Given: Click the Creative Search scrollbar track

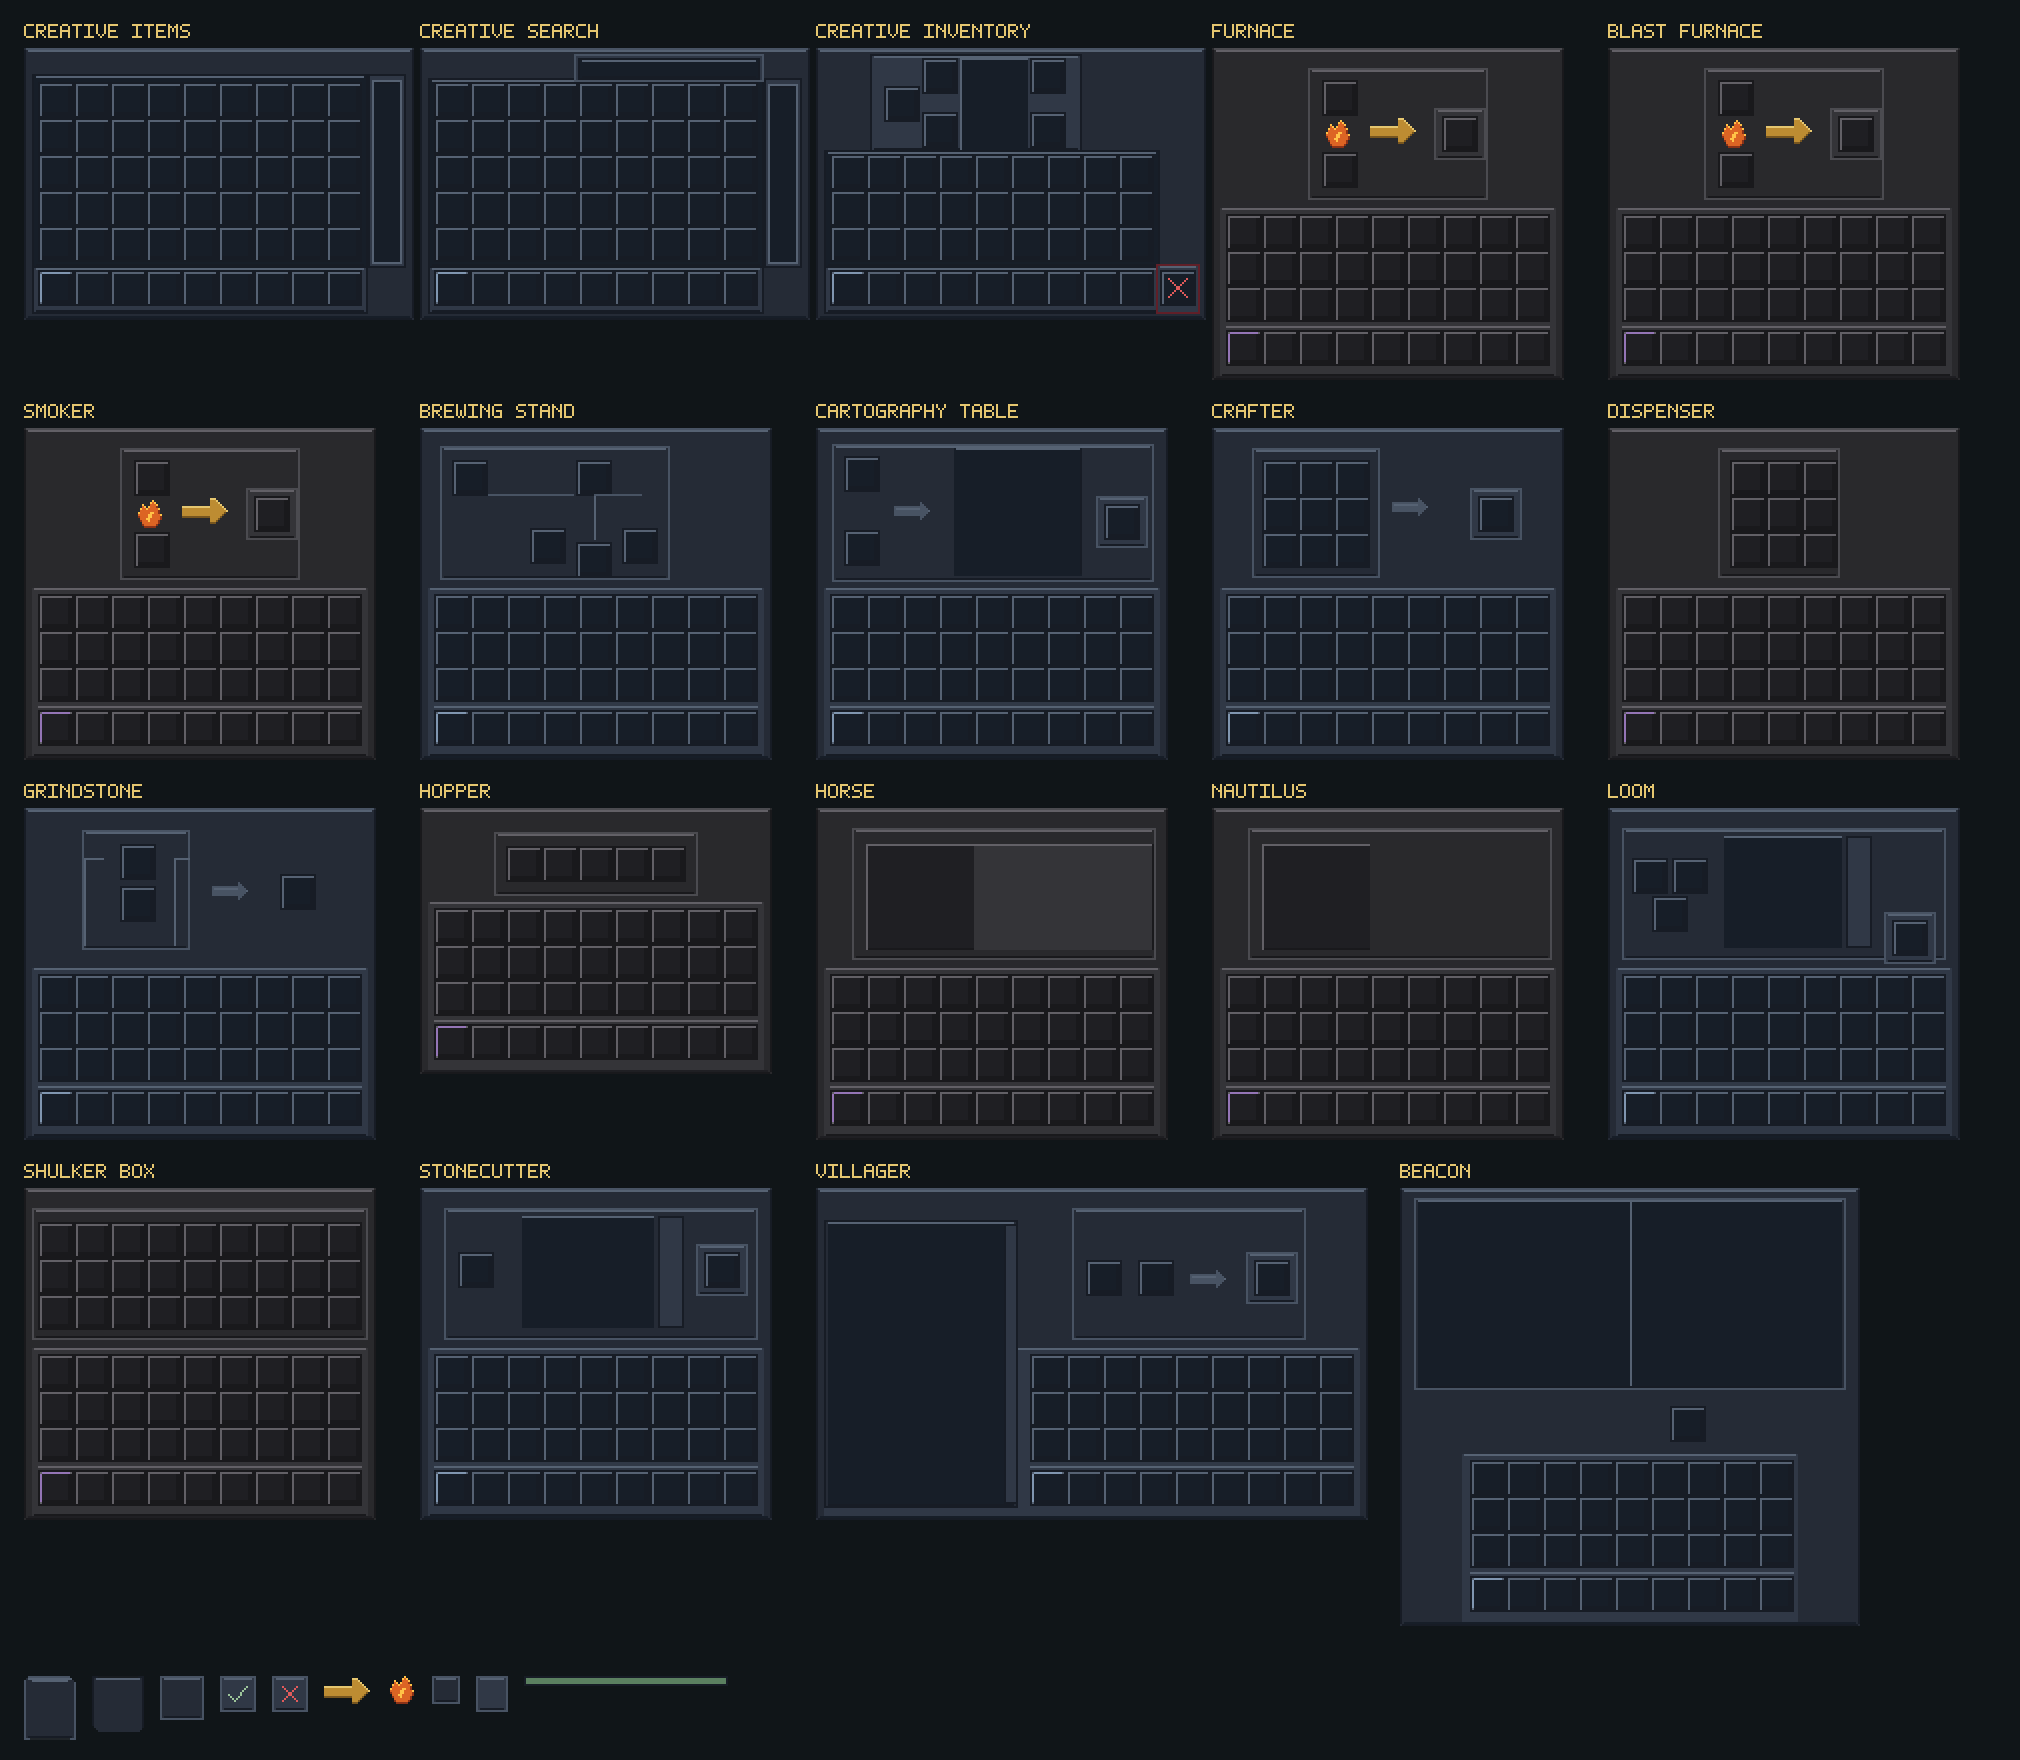Looking at the screenshot, I should coord(783,173).
